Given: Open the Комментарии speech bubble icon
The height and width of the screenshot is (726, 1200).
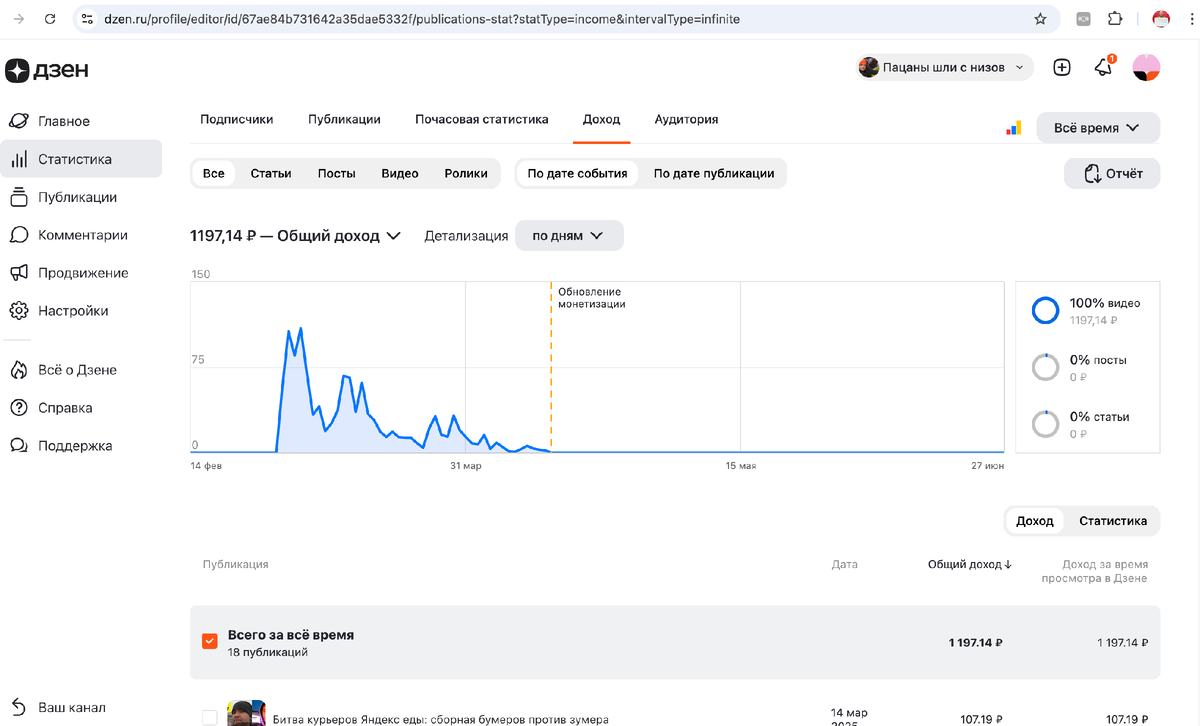Looking at the screenshot, I should pos(19,235).
